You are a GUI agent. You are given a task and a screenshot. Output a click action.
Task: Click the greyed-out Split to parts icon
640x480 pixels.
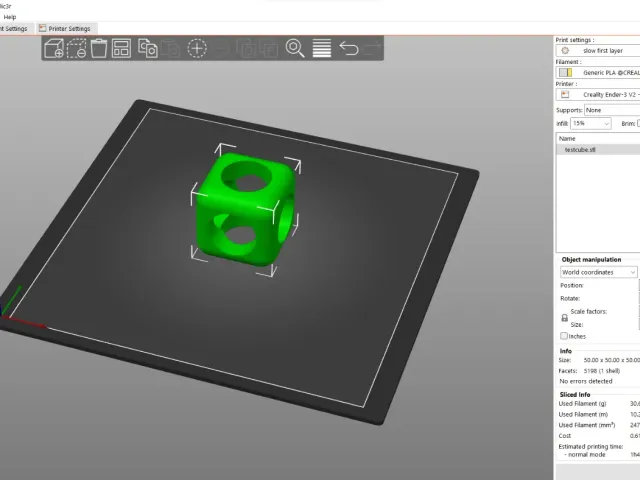coord(269,48)
